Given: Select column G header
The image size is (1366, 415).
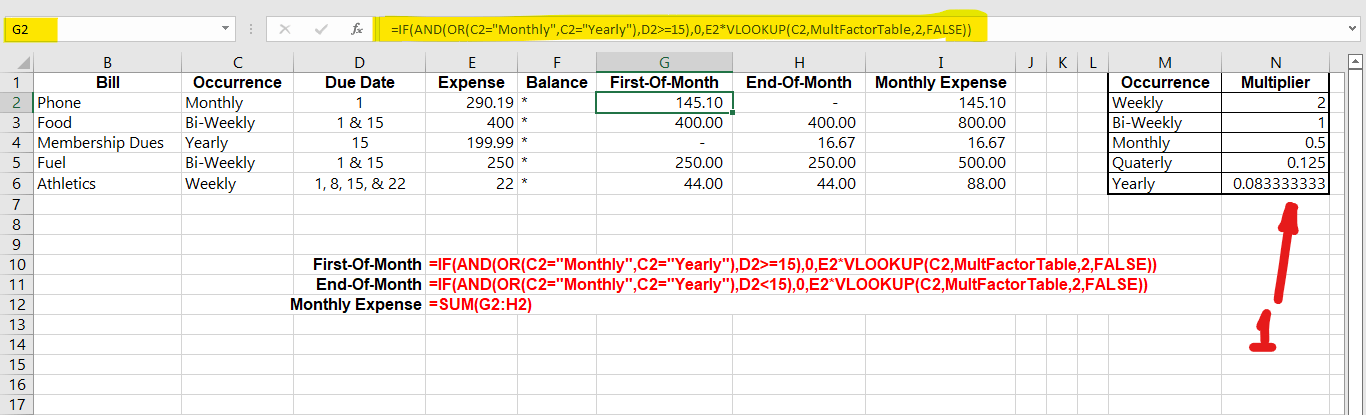Looking at the screenshot, I should click(665, 62).
